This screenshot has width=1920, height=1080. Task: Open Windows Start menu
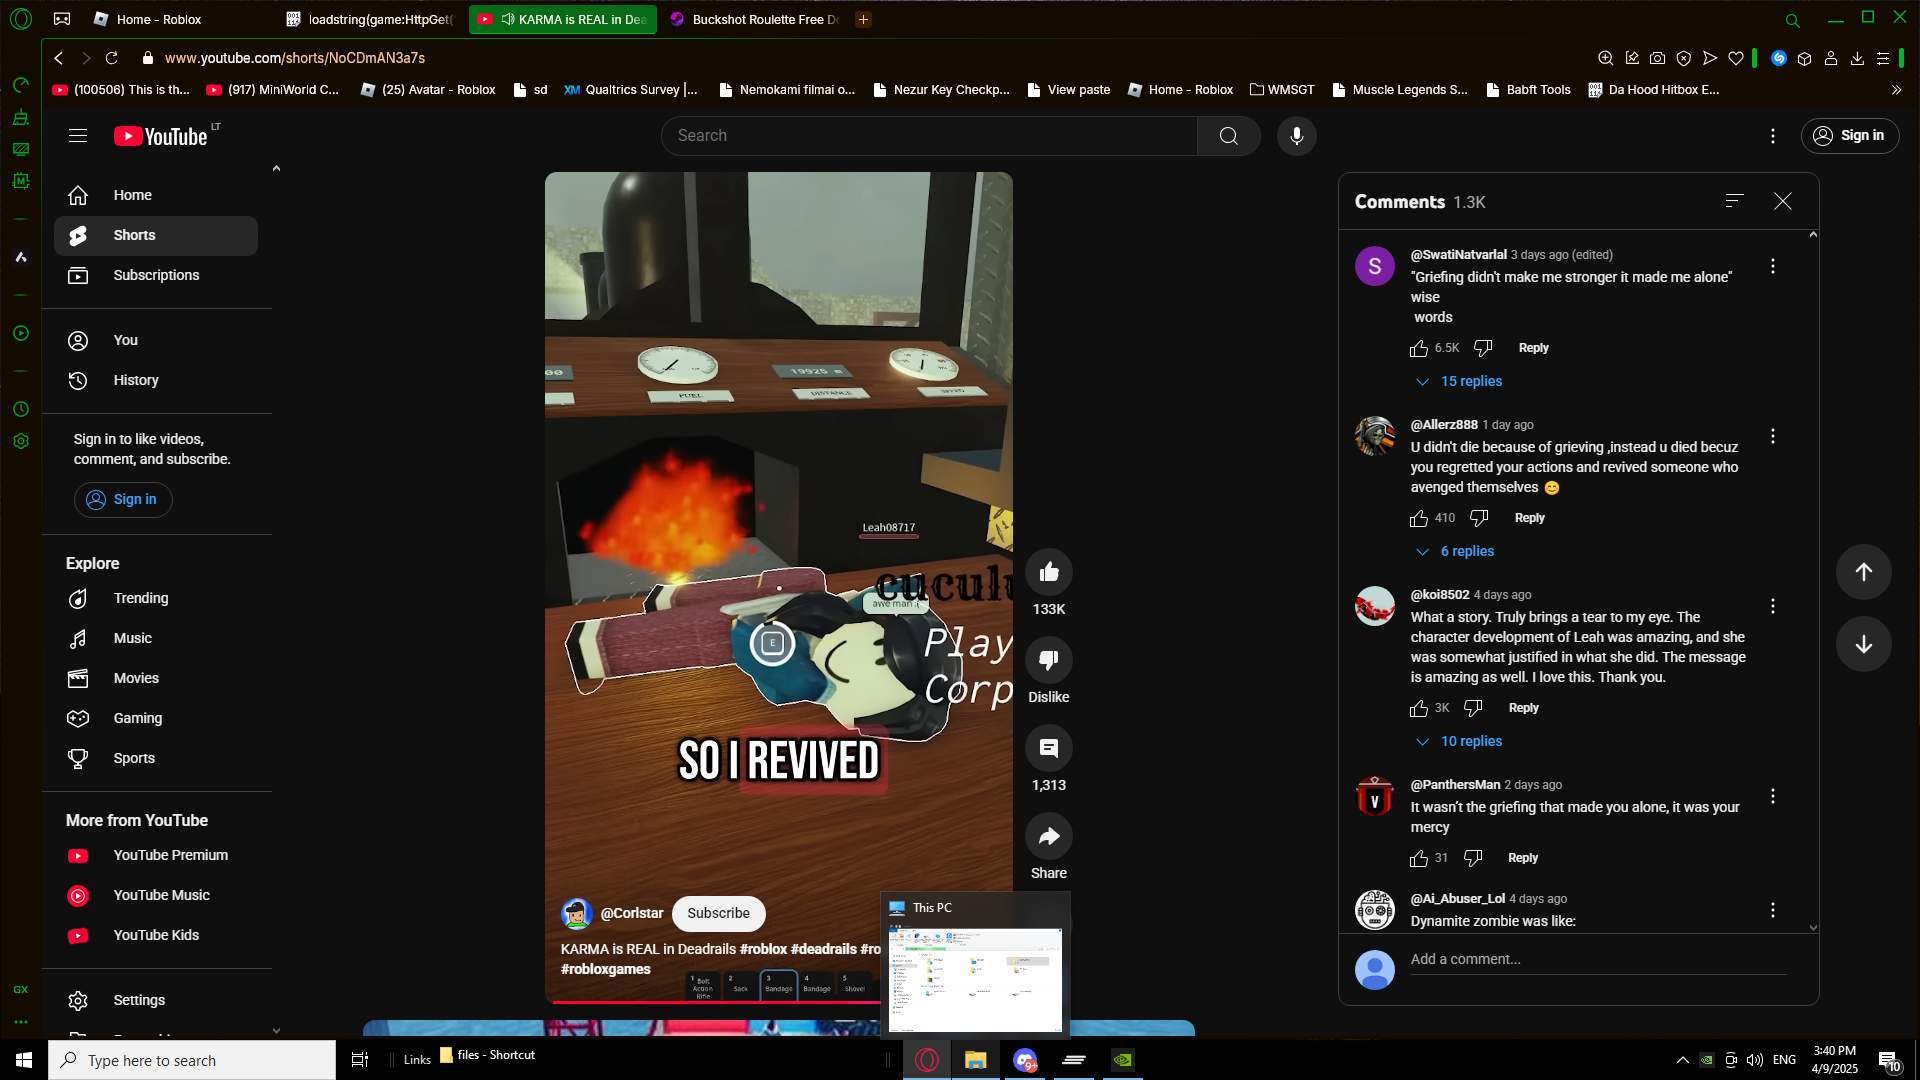click(24, 1060)
